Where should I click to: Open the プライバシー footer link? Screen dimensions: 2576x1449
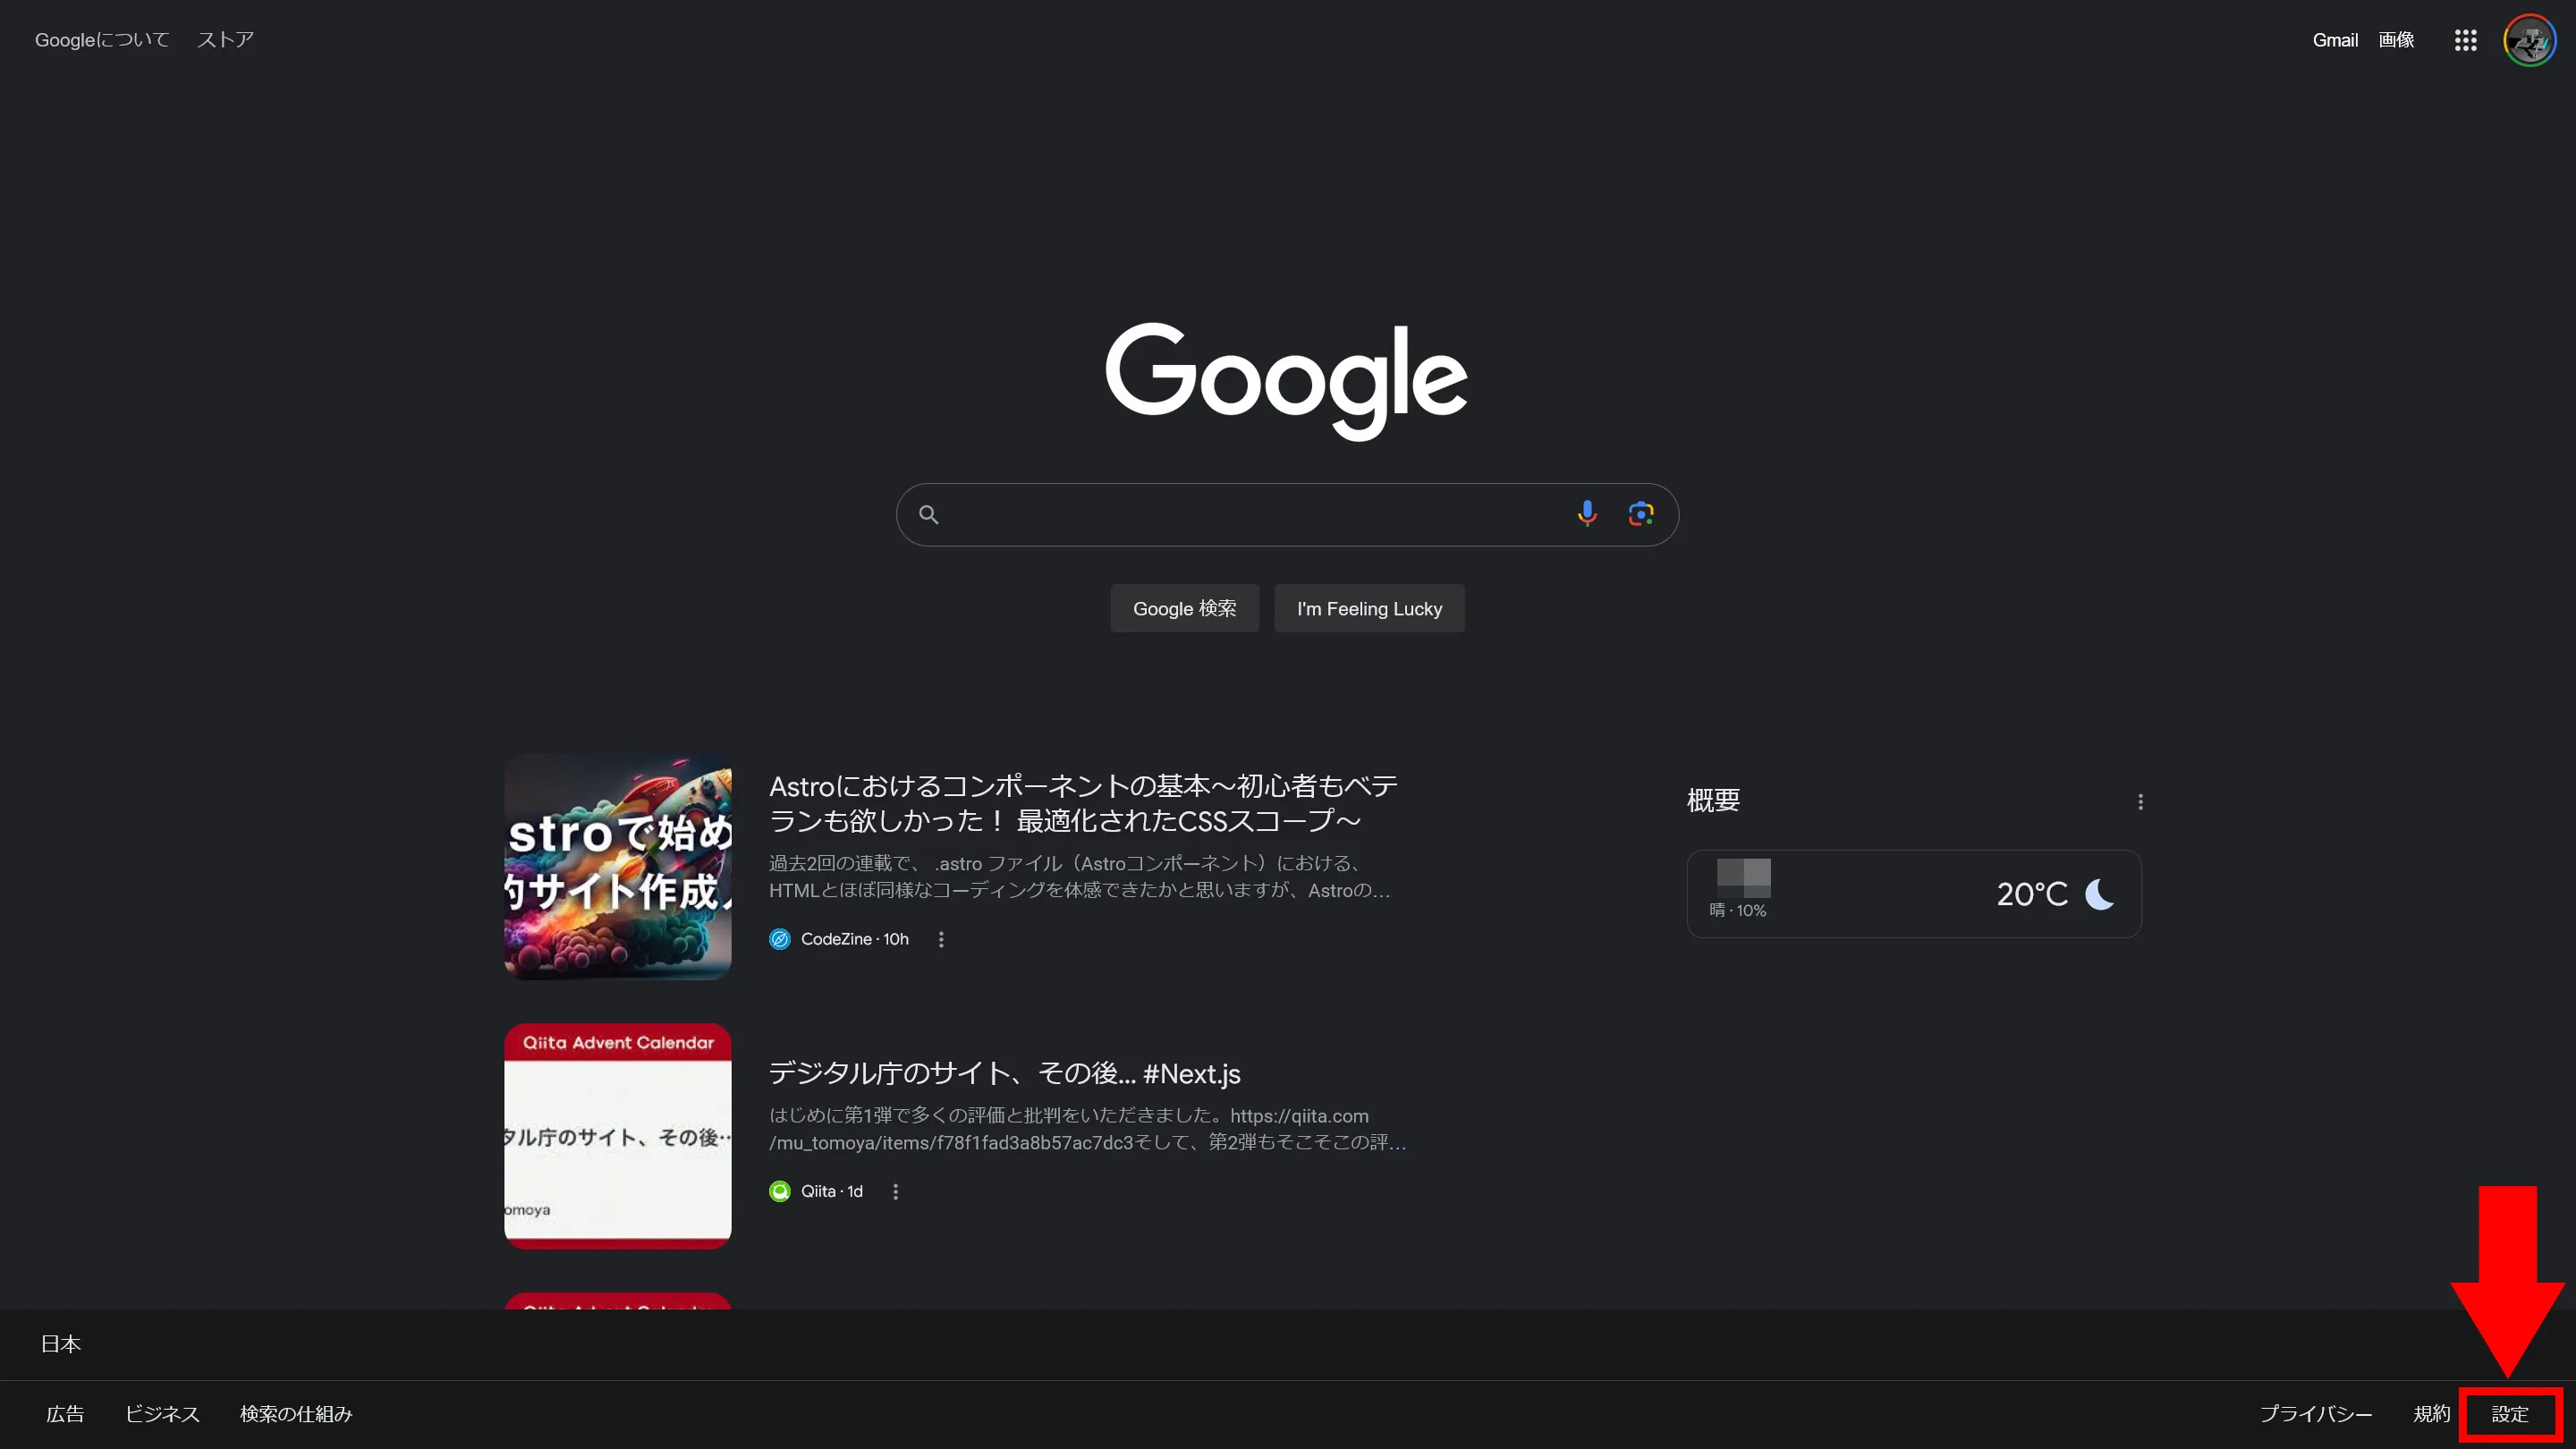2315,1414
